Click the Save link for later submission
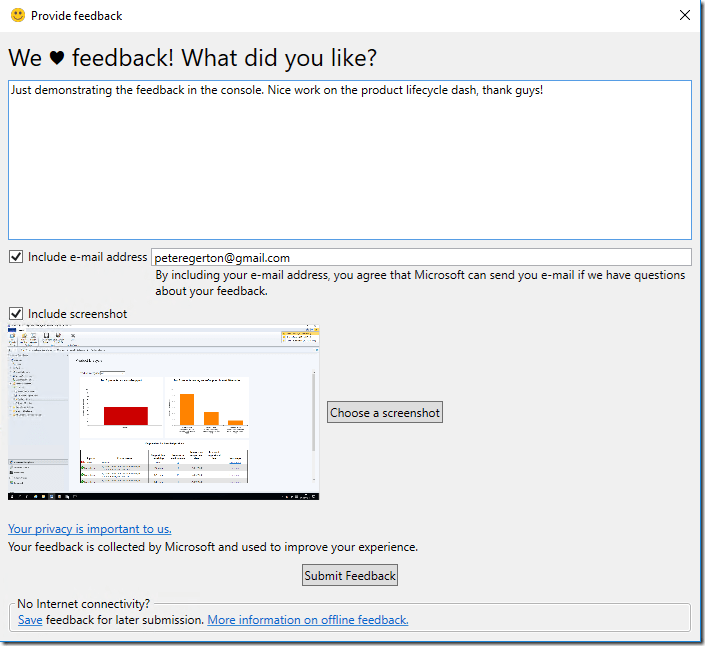The width and height of the screenshot is (705, 646). tap(30, 620)
